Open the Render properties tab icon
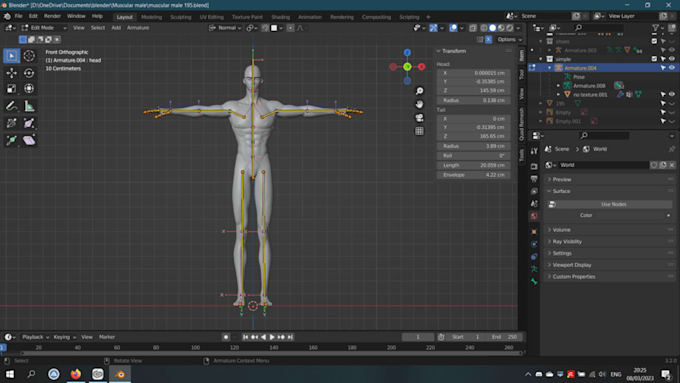Image resolution: width=680 pixels, height=383 pixels. [x=534, y=167]
